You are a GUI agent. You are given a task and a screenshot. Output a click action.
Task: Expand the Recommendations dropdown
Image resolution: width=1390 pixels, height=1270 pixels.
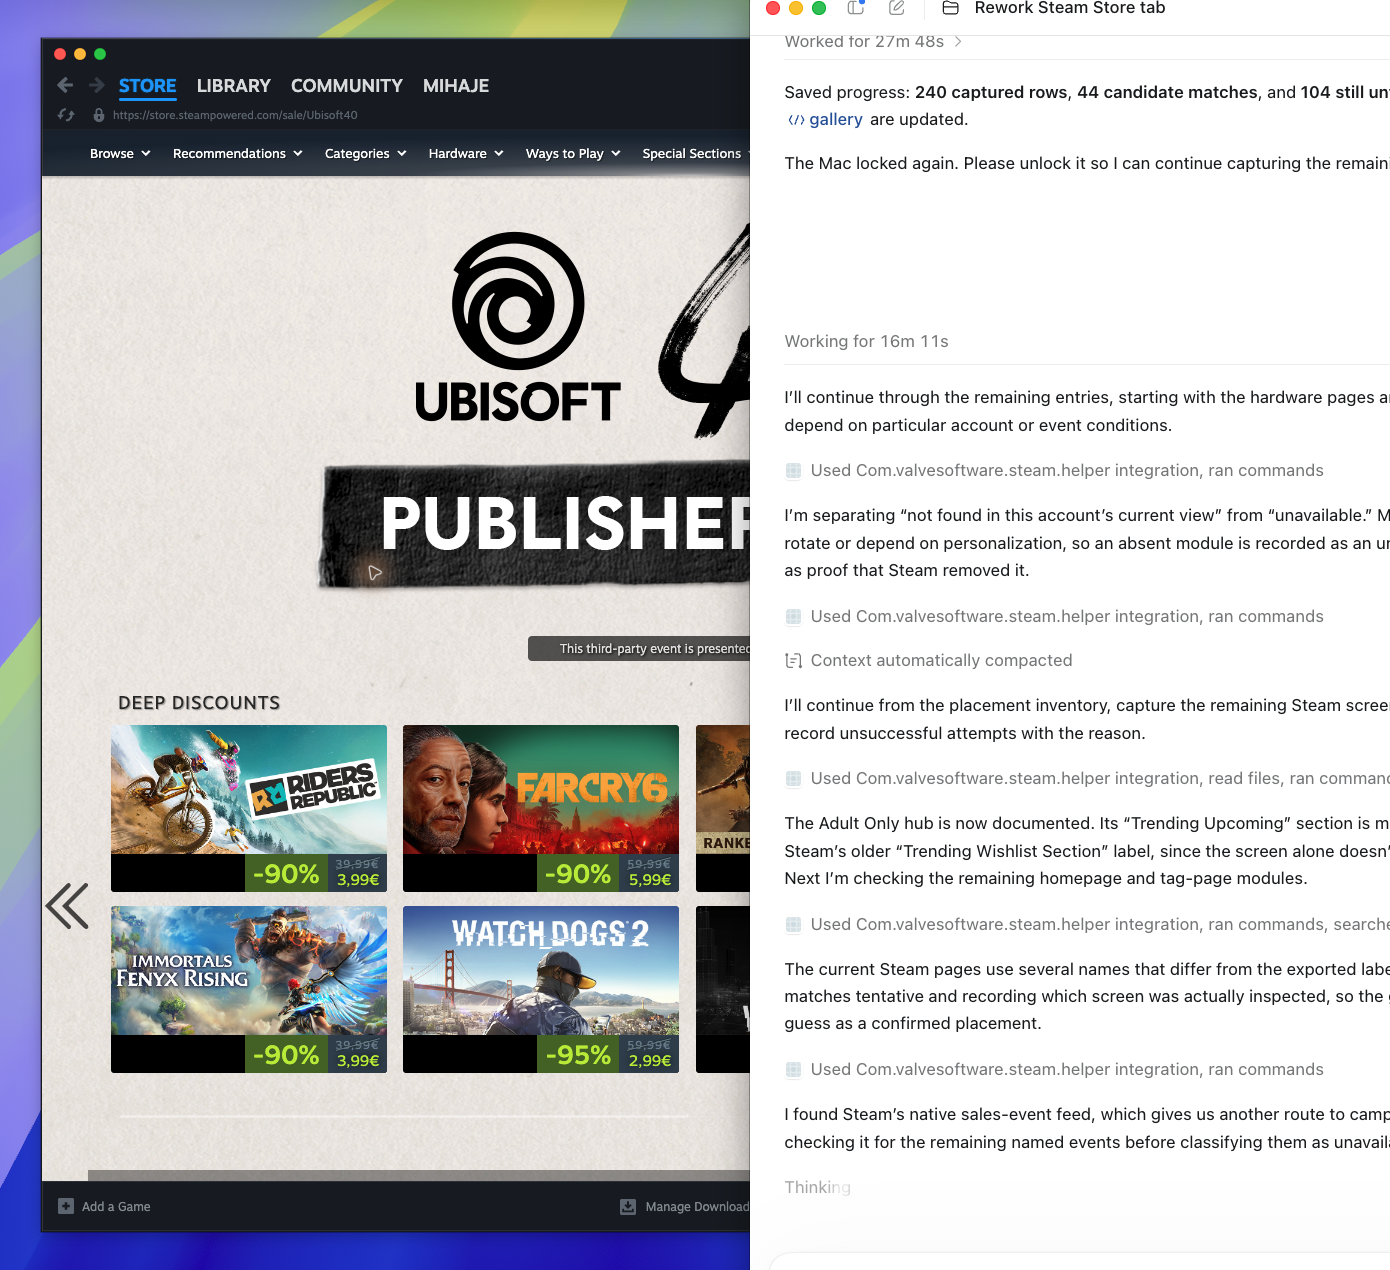click(237, 153)
